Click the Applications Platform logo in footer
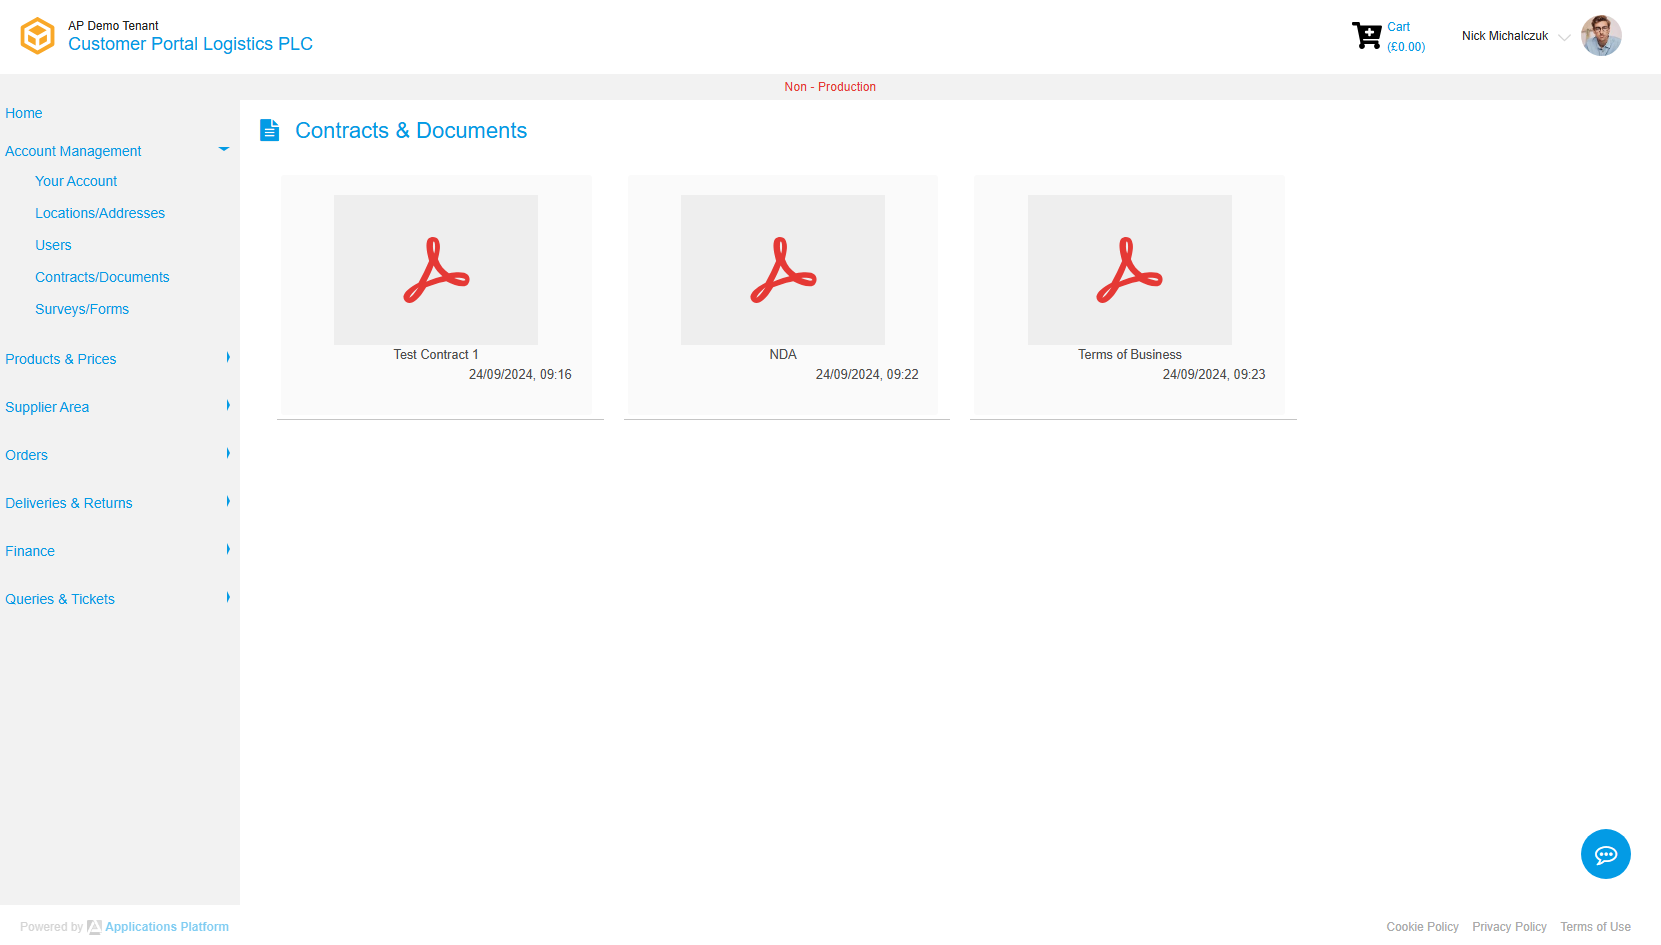 [x=94, y=927]
